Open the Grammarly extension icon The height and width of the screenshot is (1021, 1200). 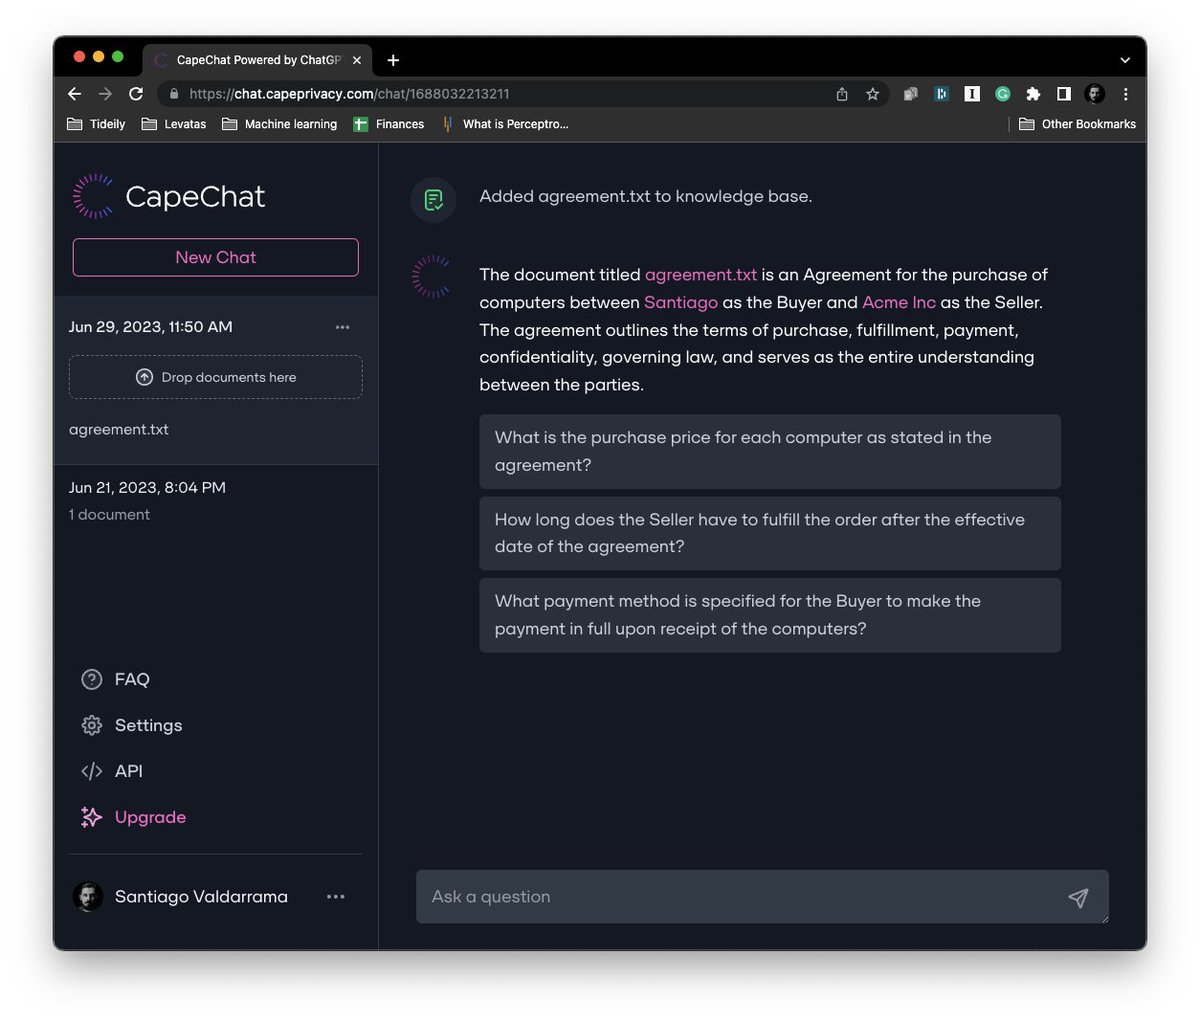coord(1002,94)
